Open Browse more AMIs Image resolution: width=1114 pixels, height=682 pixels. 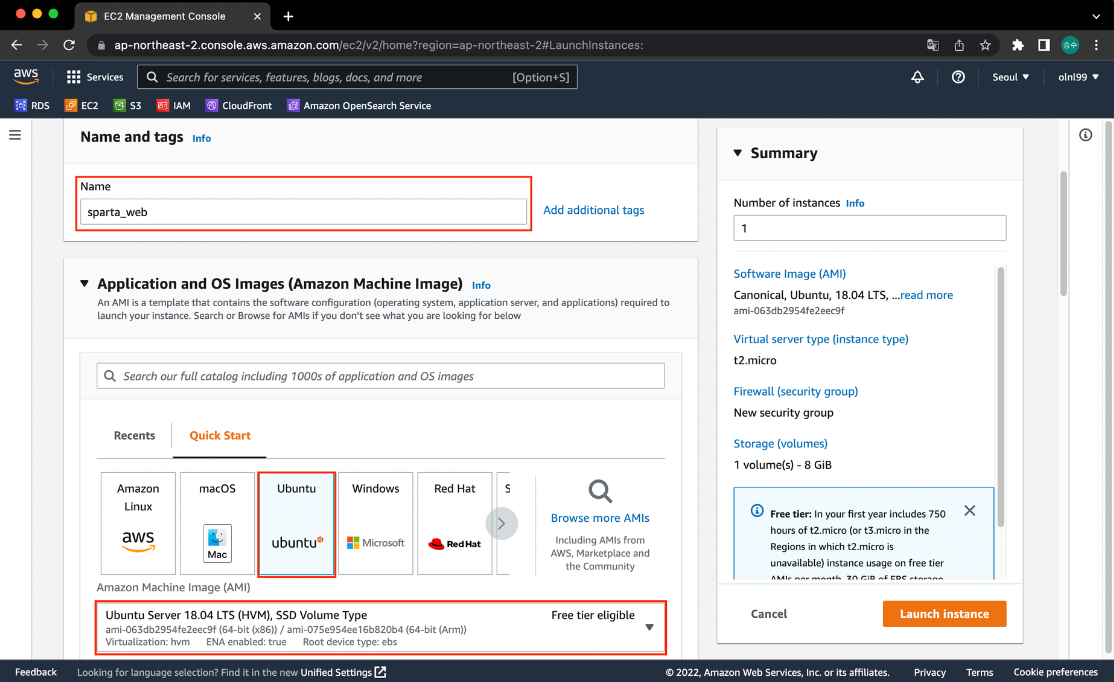[x=600, y=518]
